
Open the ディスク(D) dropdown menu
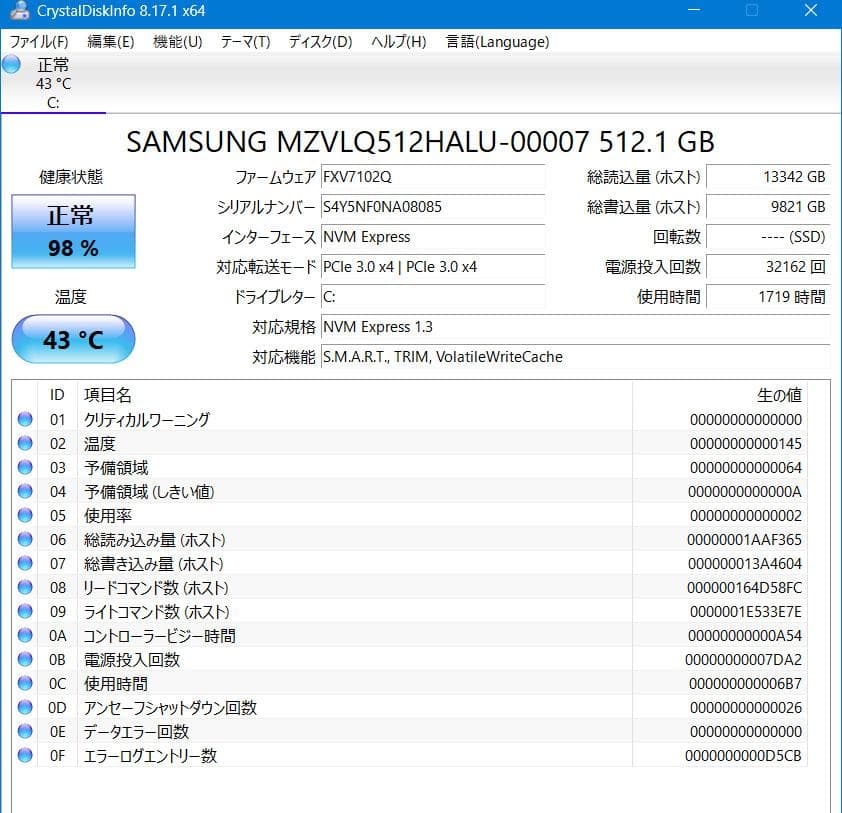click(x=320, y=42)
